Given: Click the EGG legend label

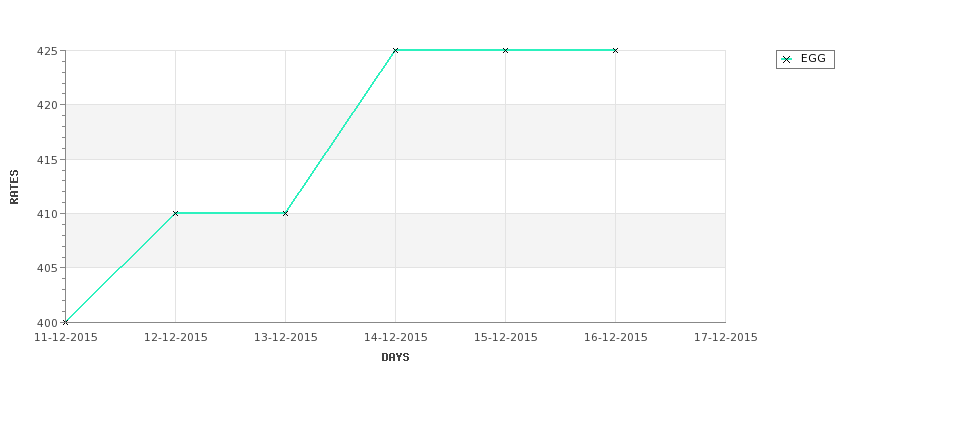Looking at the screenshot, I should (x=813, y=58).
